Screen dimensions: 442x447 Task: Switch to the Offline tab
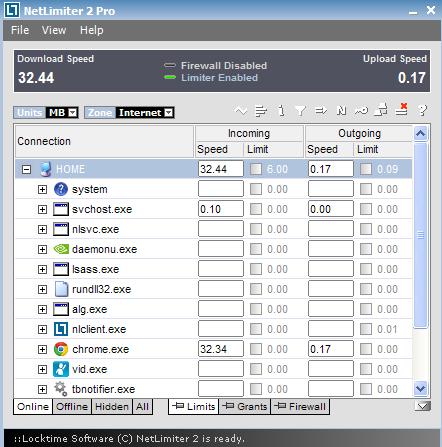(x=72, y=407)
